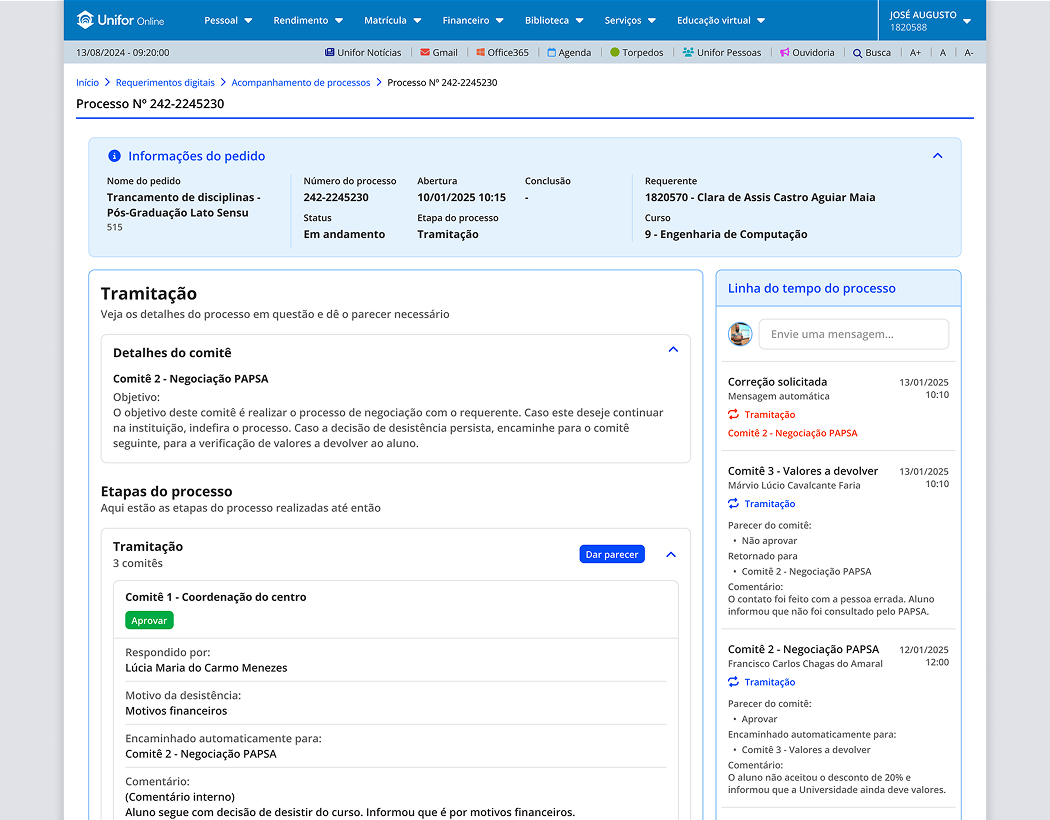Open the Educação virtual dropdown menu
This screenshot has width=1050, height=820.
(x=721, y=20)
